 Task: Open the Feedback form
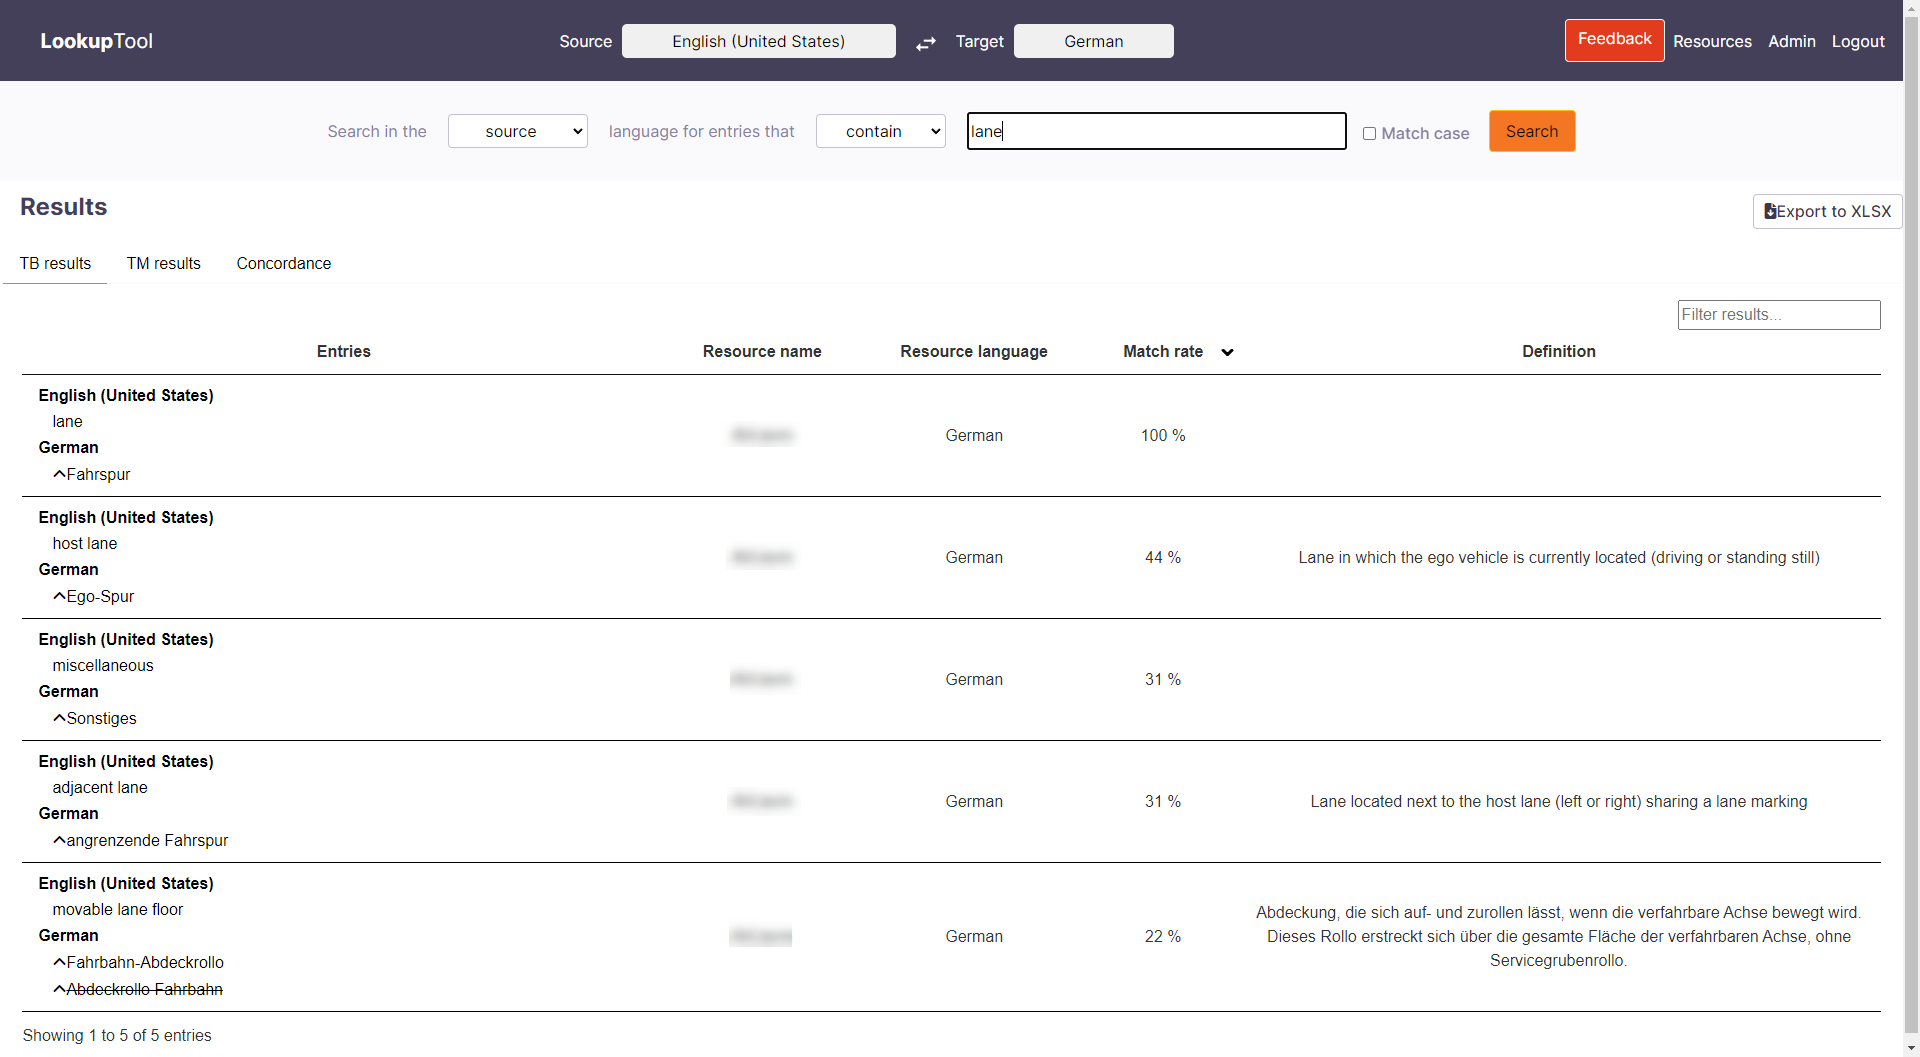point(1613,40)
